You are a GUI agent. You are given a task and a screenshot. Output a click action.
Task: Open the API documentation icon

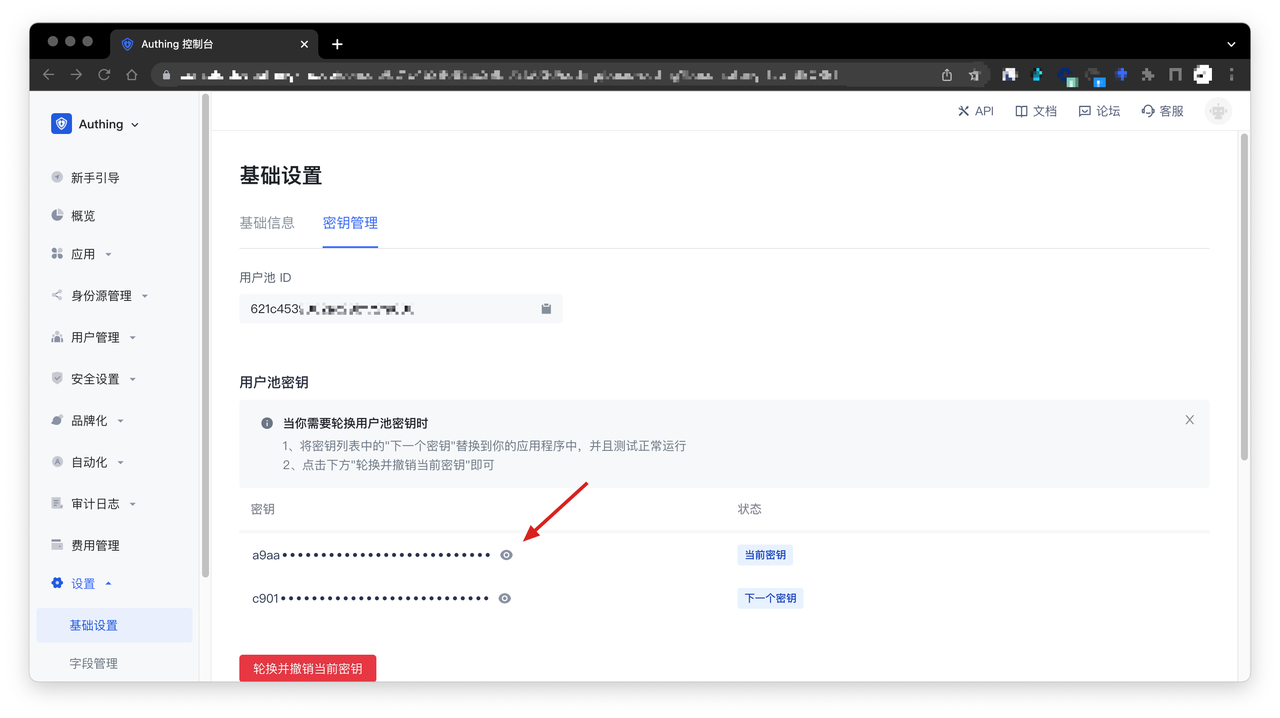click(975, 111)
